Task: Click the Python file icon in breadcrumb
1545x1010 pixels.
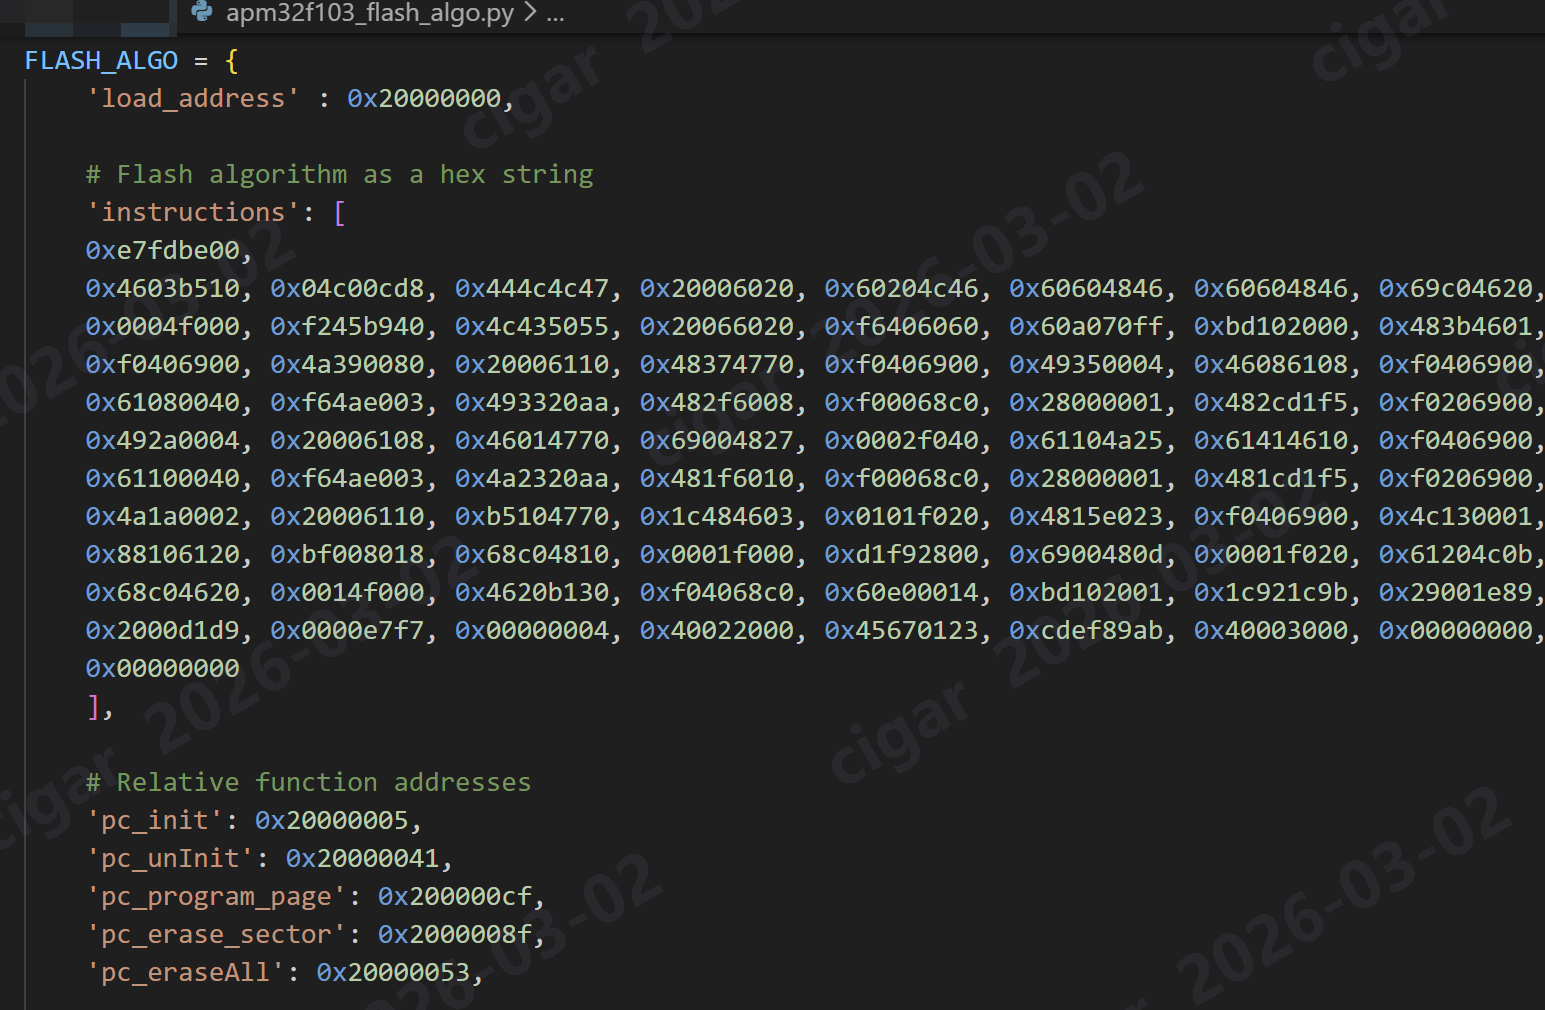Action: [202, 12]
